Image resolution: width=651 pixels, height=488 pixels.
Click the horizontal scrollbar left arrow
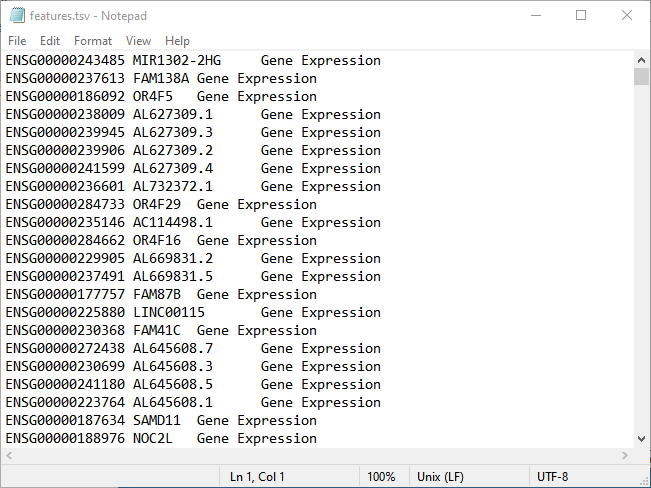(x=9, y=456)
